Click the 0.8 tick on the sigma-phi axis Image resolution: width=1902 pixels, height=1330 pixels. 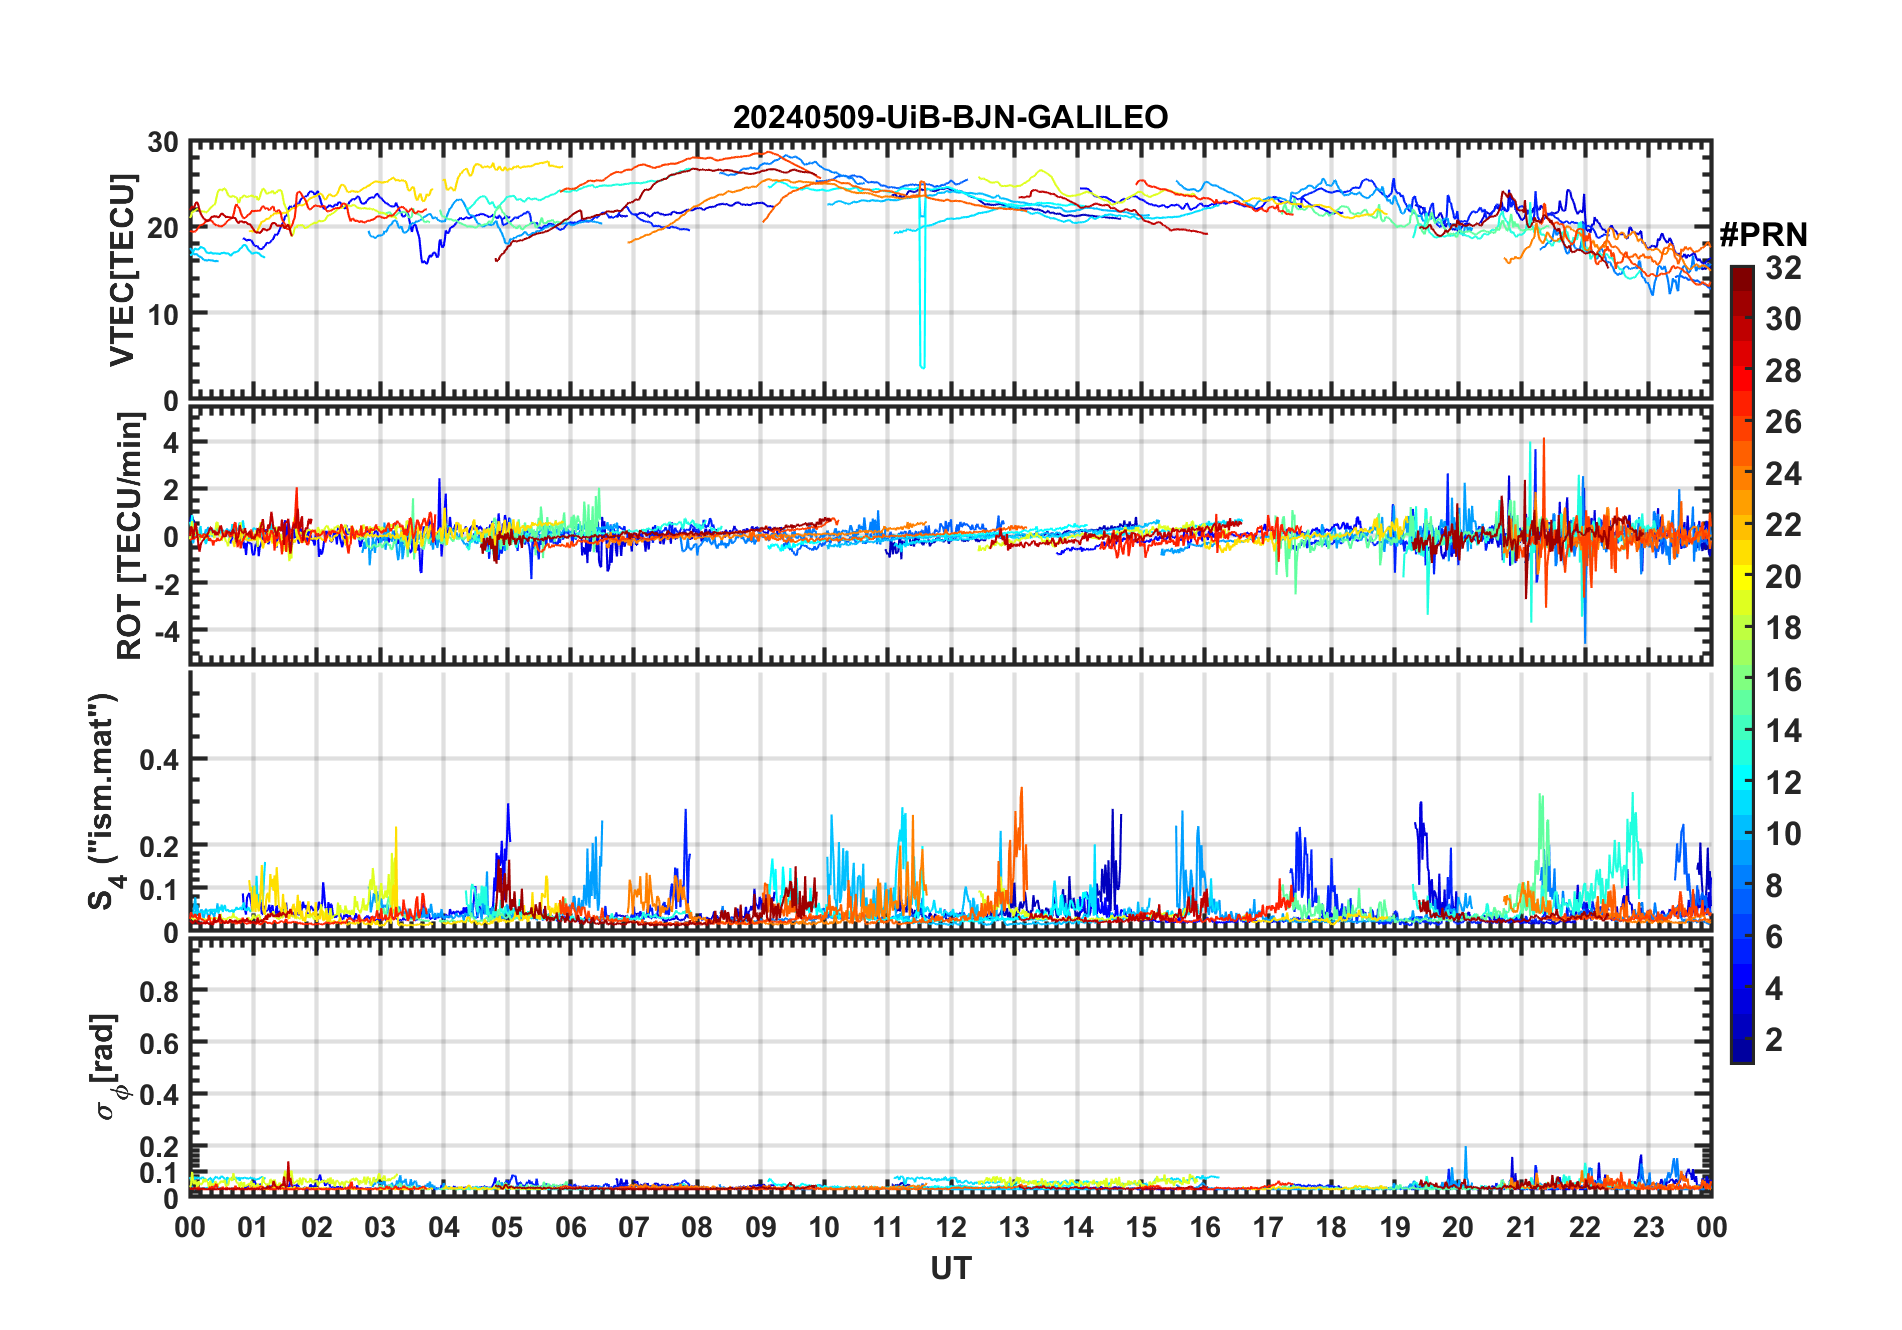158,991
